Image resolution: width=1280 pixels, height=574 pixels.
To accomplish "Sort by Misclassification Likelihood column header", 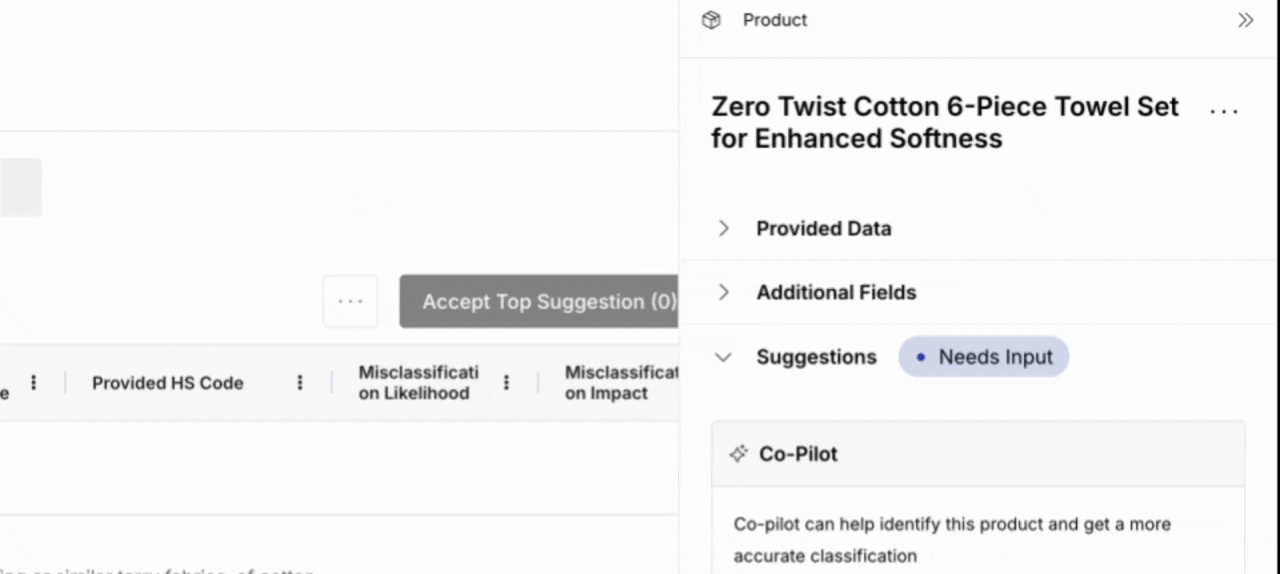I will point(418,383).
